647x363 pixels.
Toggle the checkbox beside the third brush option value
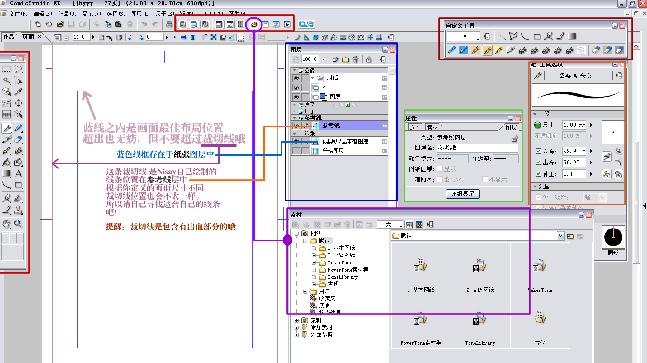click(x=538, y=151)
